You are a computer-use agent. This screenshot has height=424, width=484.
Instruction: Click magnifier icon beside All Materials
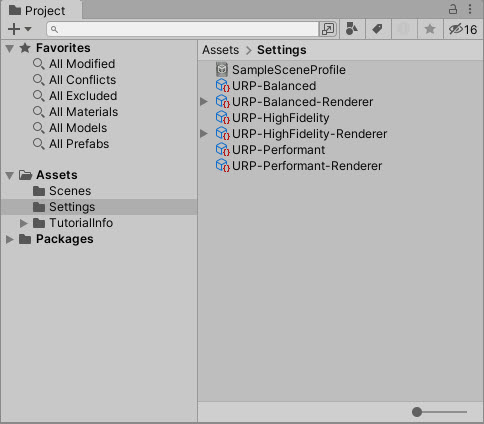(39, 112)
